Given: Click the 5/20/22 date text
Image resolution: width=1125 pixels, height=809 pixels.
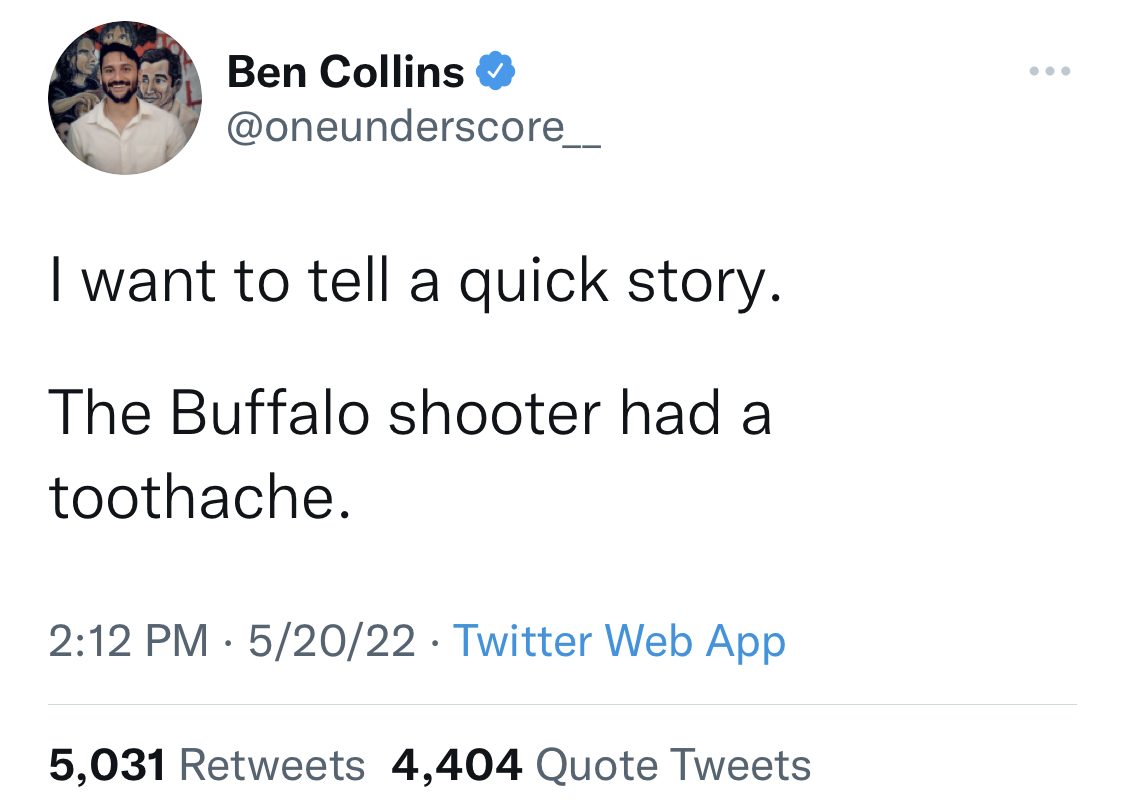Looking at the screenshot, I should [x=331, y=641].
